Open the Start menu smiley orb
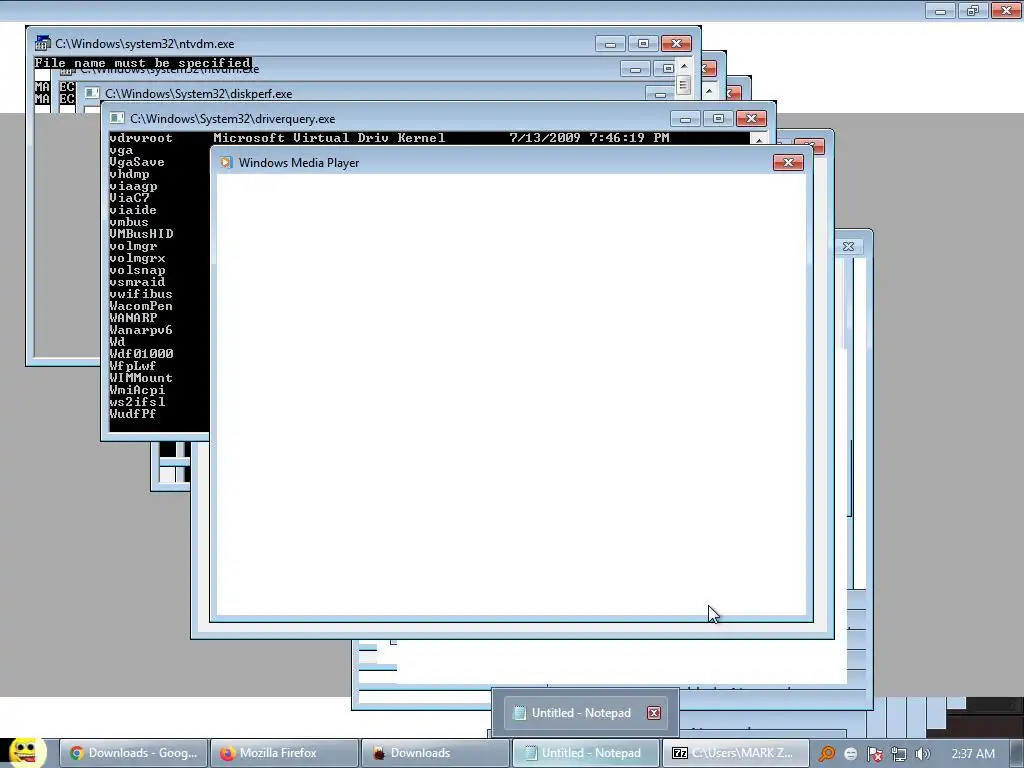This screenshot has width=1024, height=768. coord(26,752)
